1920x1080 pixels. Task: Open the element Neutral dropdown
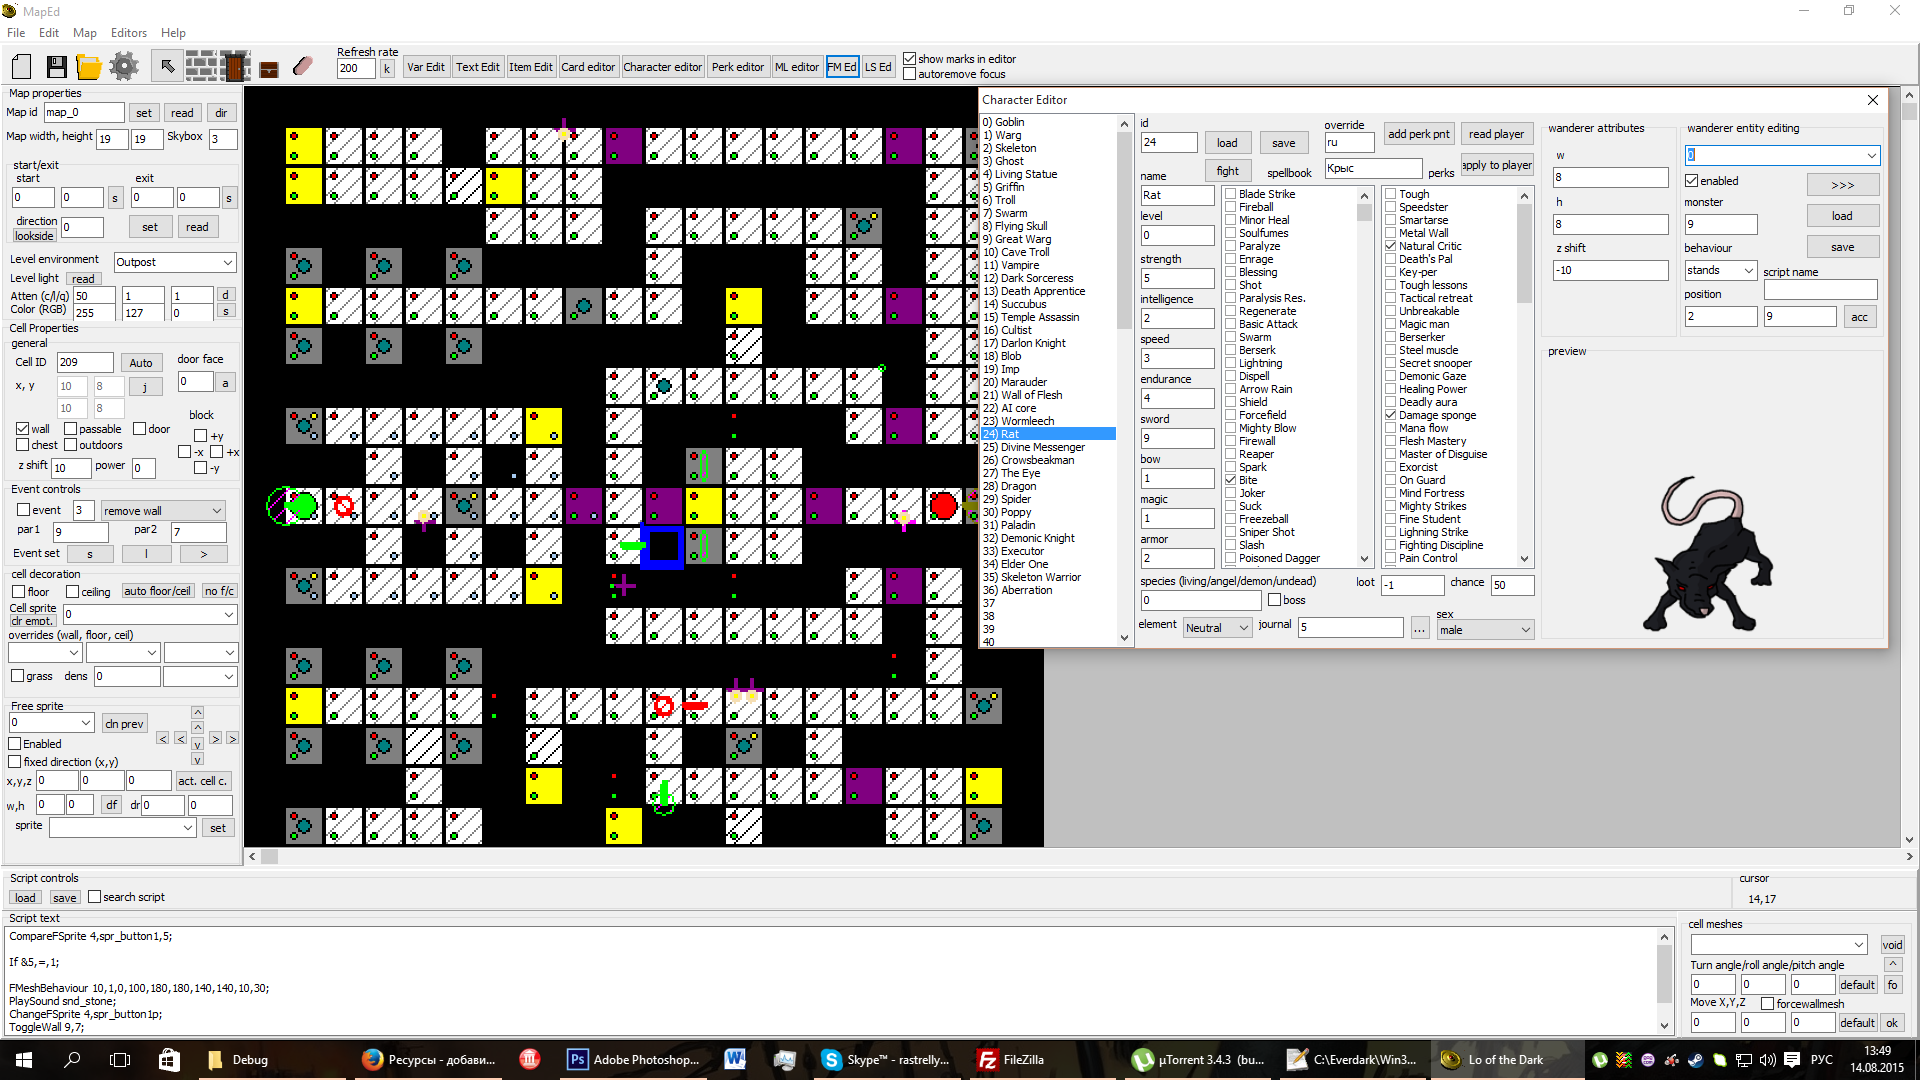(x=1243, y=628)
